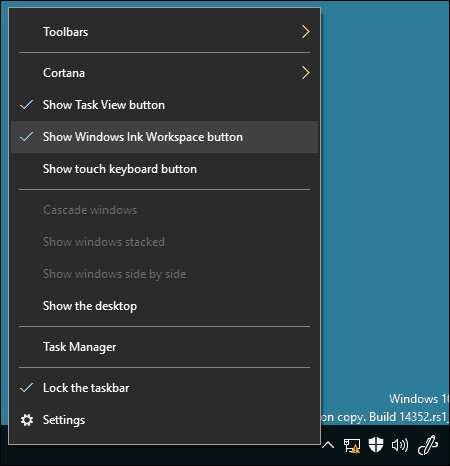The image size is (450, 466).
Task: Open Windows Ink Workspace pen icon in tray
Action: point(428,445)
